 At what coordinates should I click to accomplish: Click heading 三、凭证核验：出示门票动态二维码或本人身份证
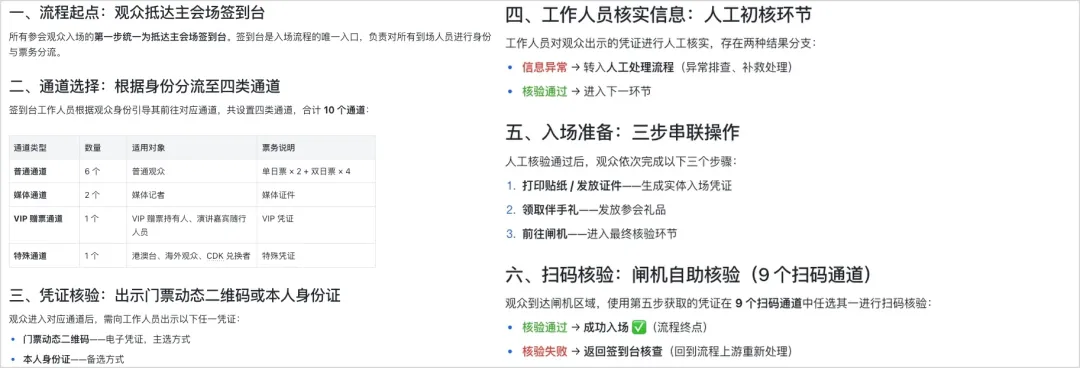click(175, 296)
